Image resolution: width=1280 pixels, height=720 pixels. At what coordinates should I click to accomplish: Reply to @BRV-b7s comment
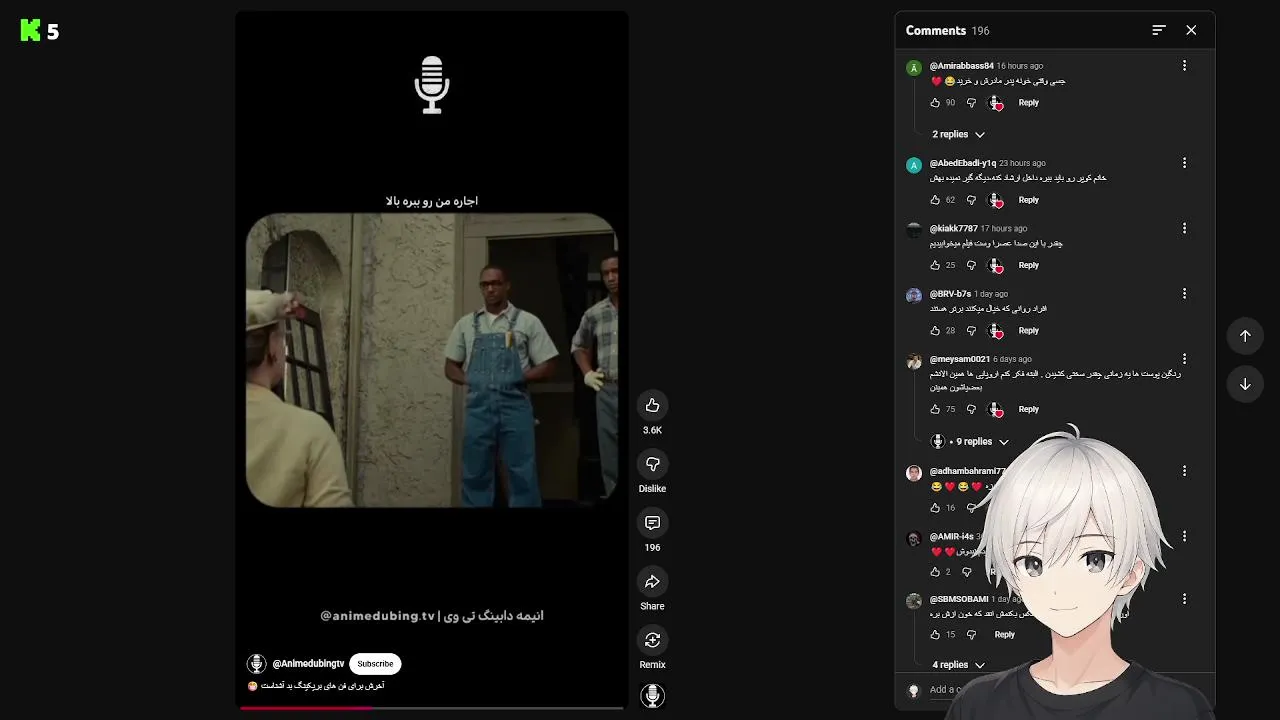(x=1028, y=331)
